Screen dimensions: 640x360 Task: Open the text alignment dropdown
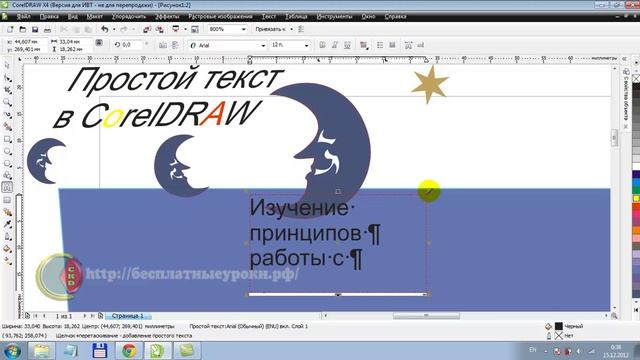[363, 45]
